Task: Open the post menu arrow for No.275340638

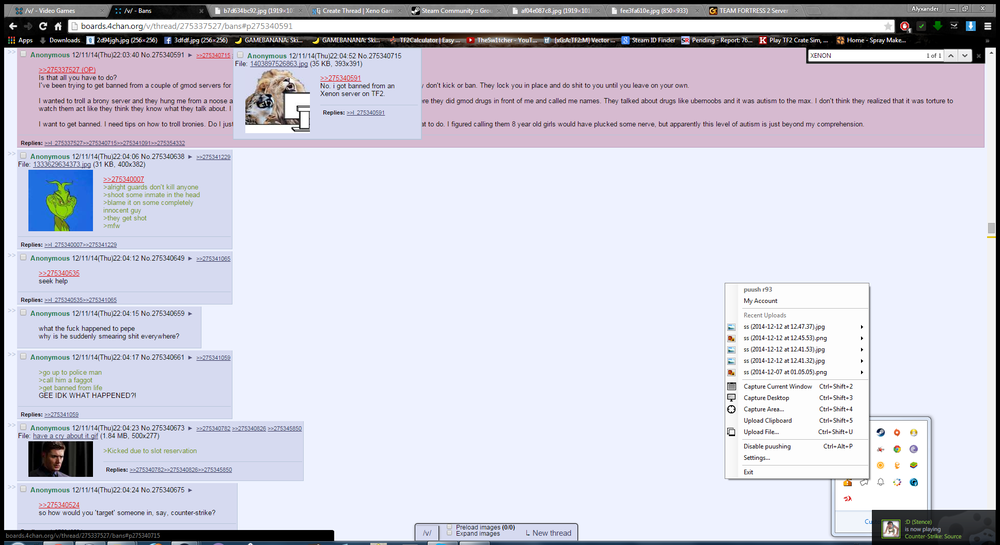Action: tap(190, 157)
